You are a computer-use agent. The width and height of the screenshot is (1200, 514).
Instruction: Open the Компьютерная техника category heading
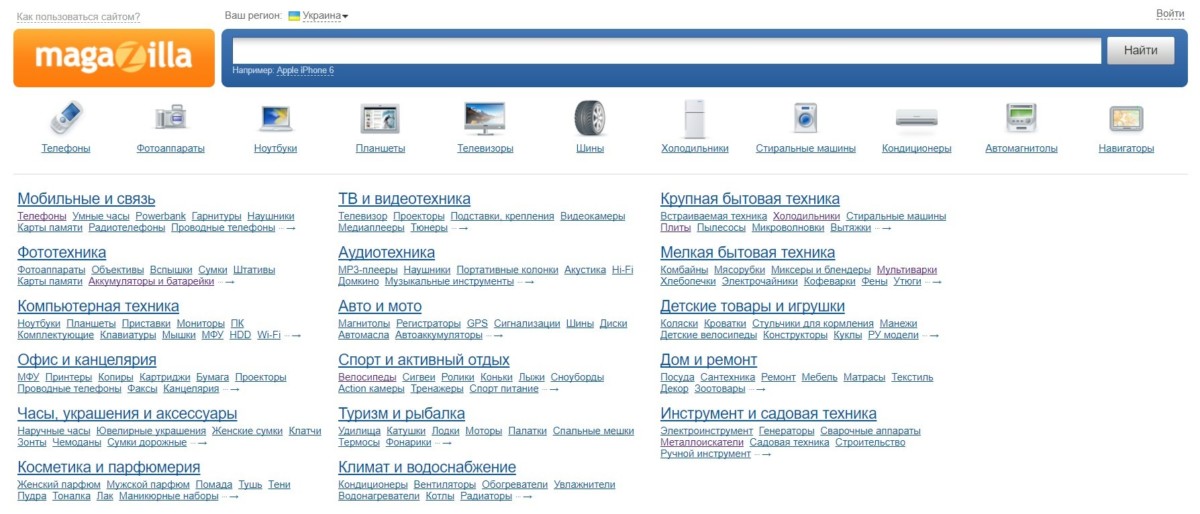(x=98, y=306)
